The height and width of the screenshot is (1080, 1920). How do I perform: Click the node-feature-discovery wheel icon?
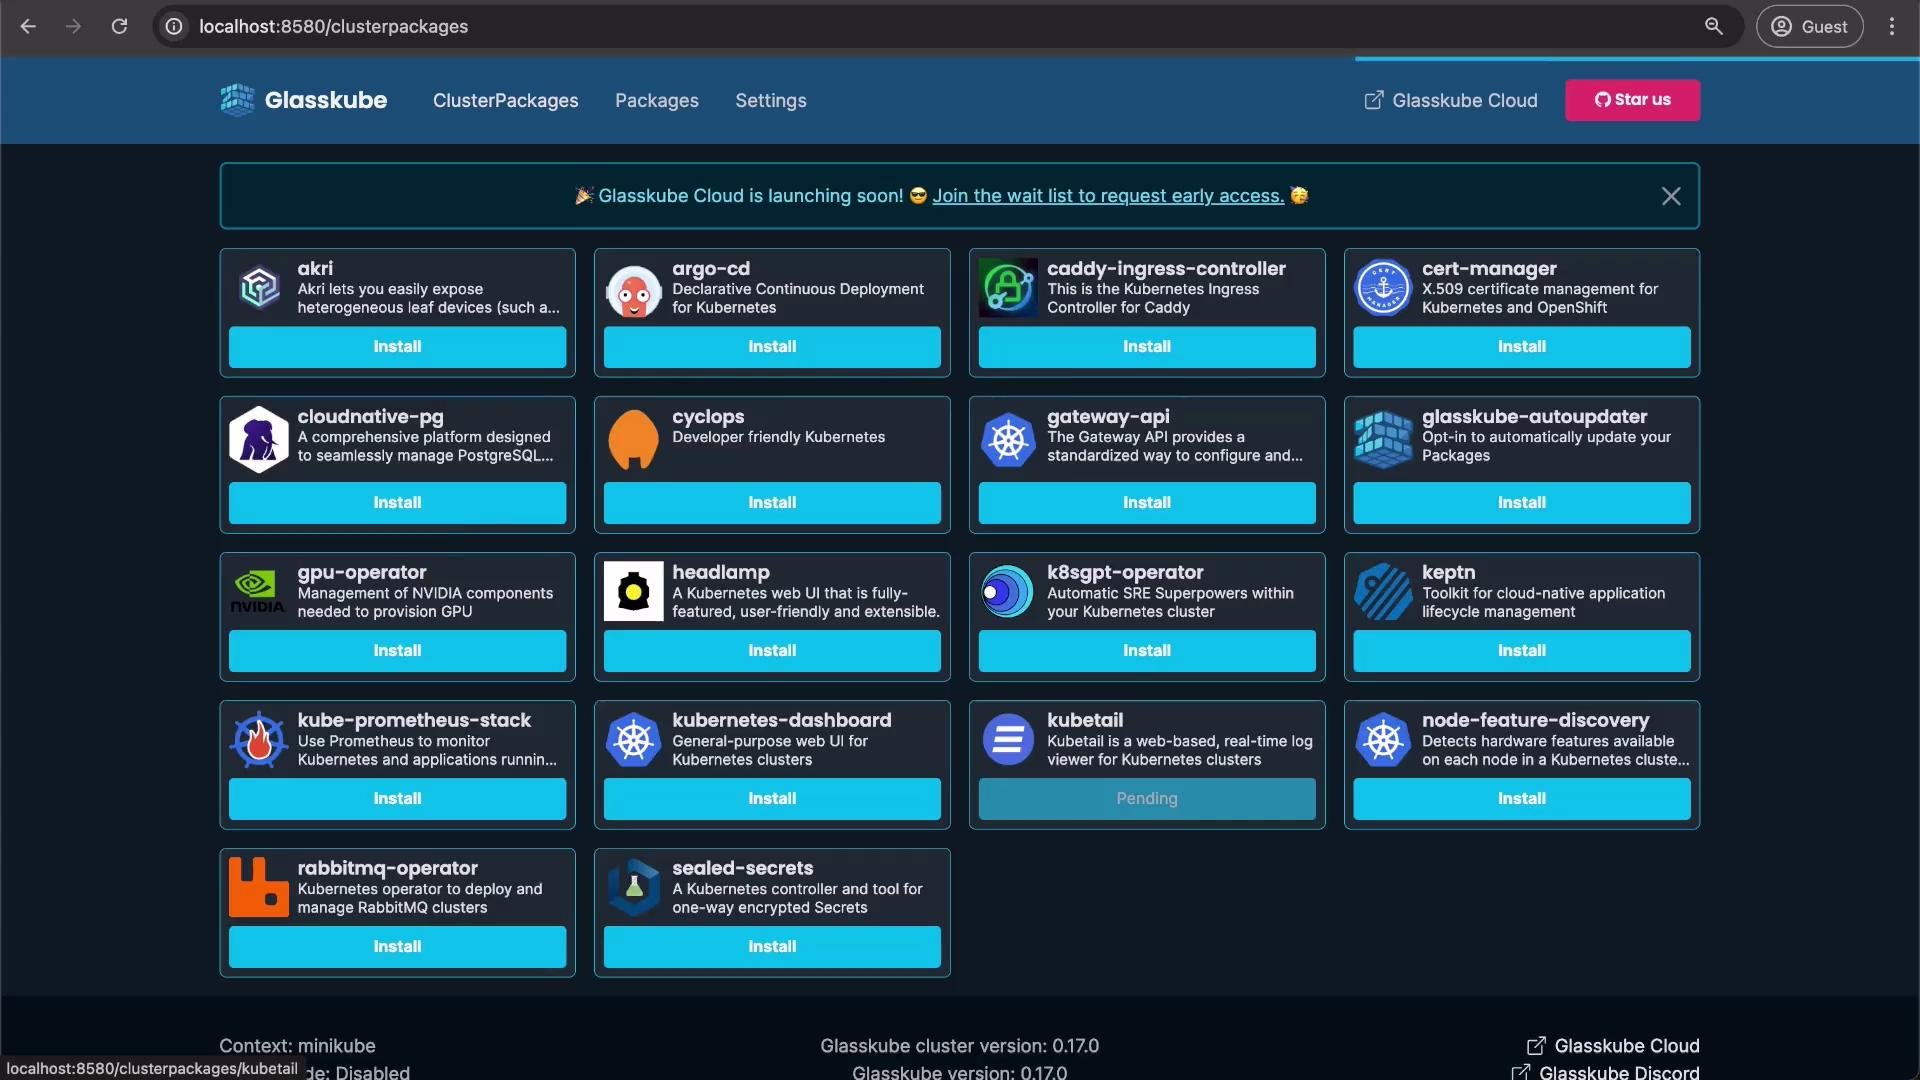[1383, 740]
